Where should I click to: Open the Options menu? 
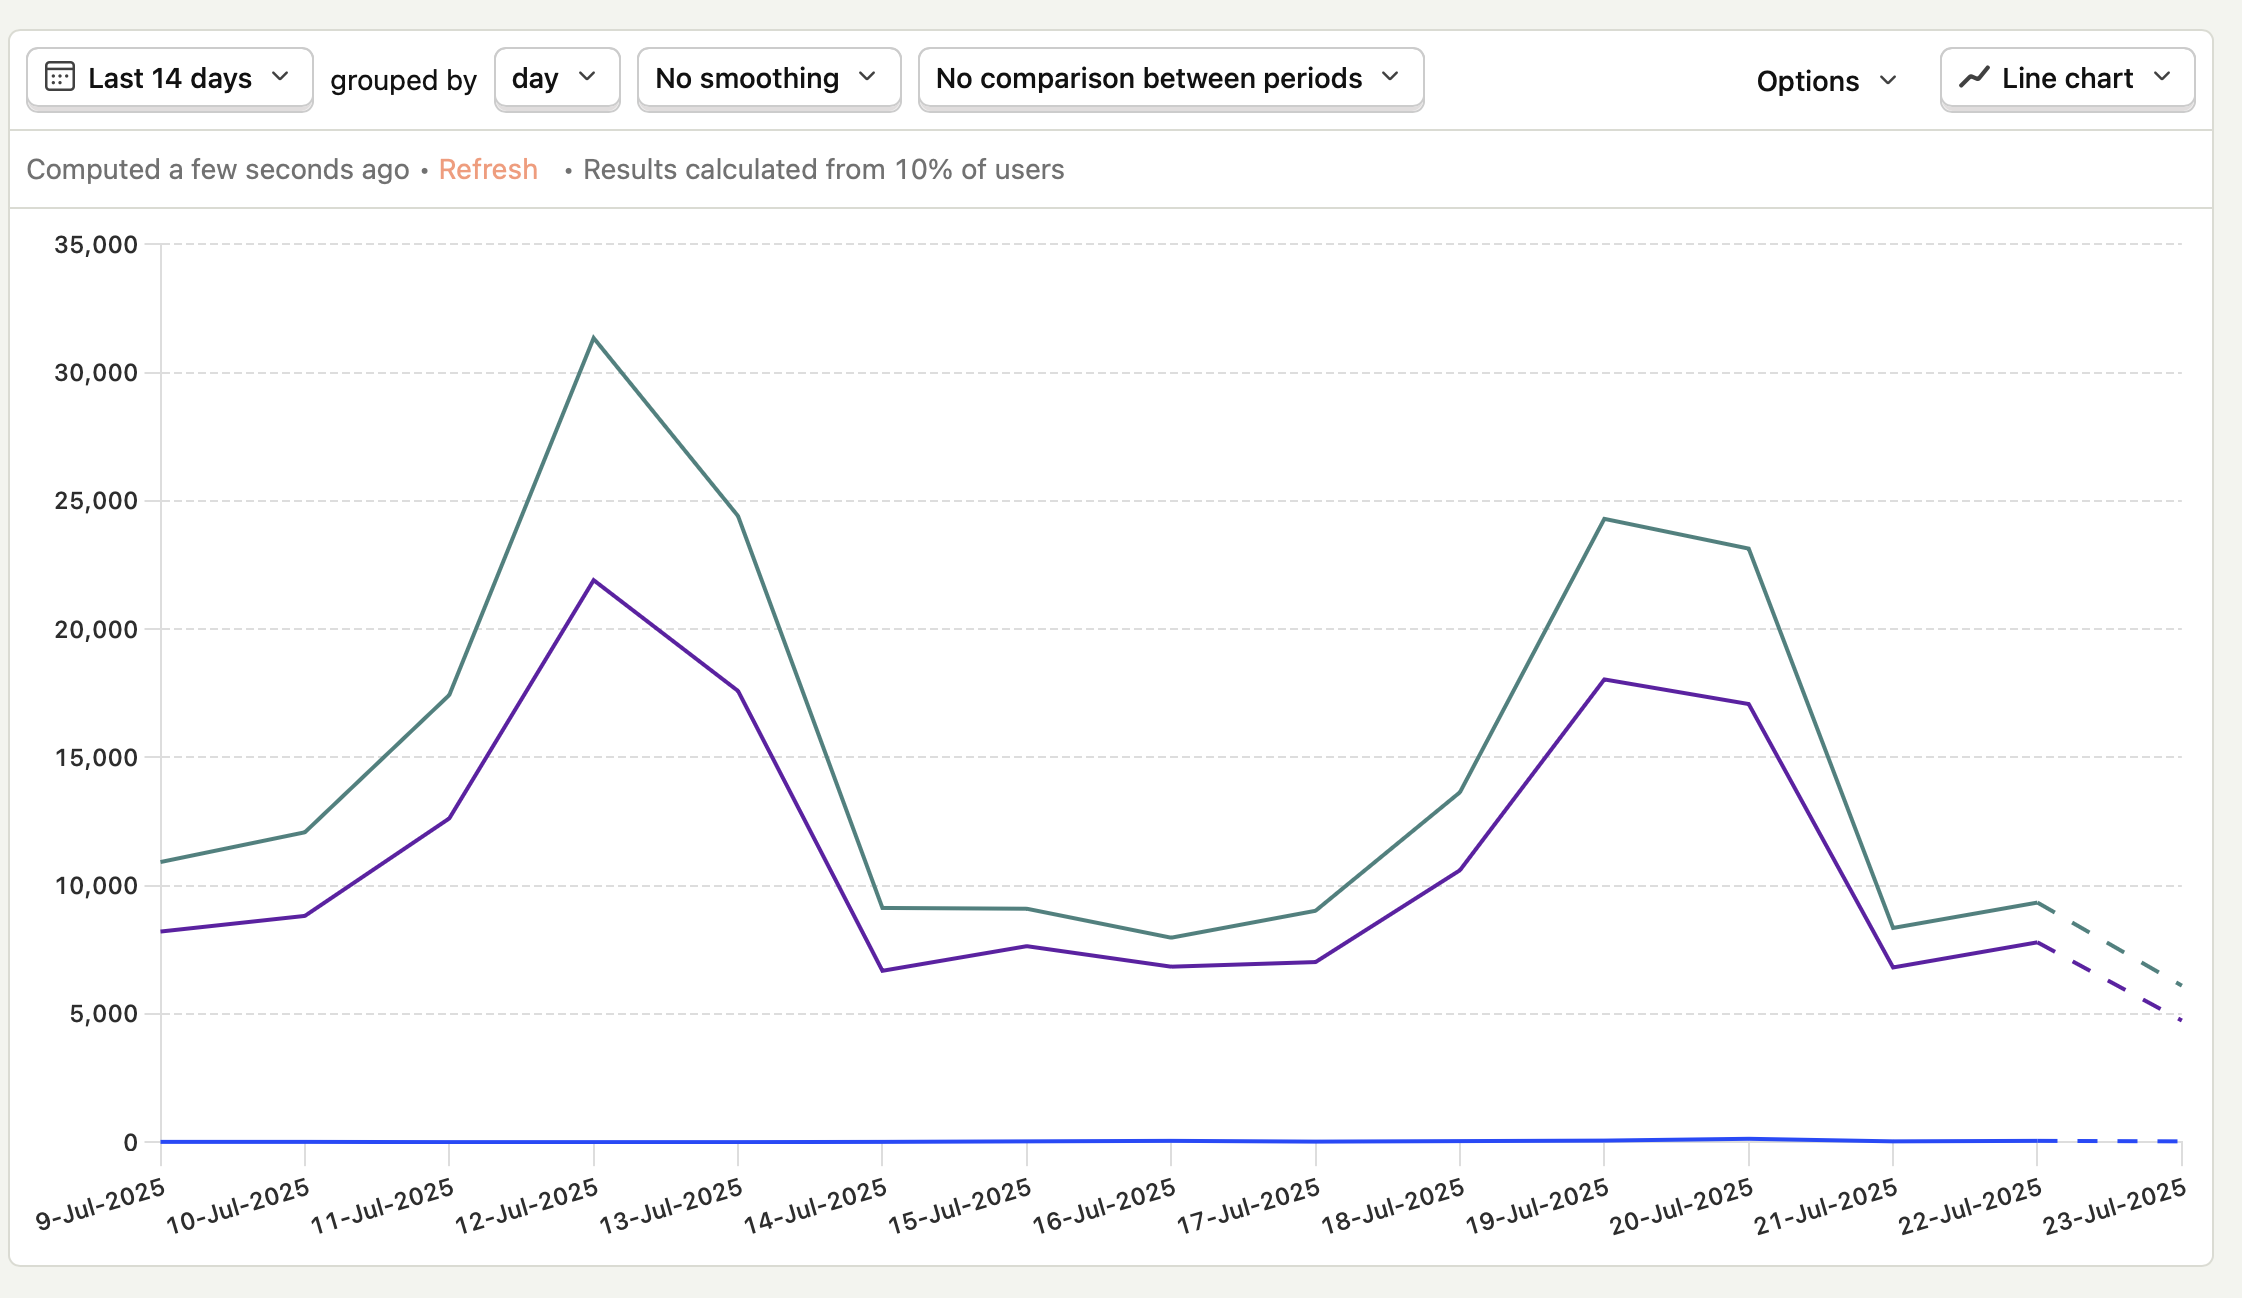click(1808, 80)
